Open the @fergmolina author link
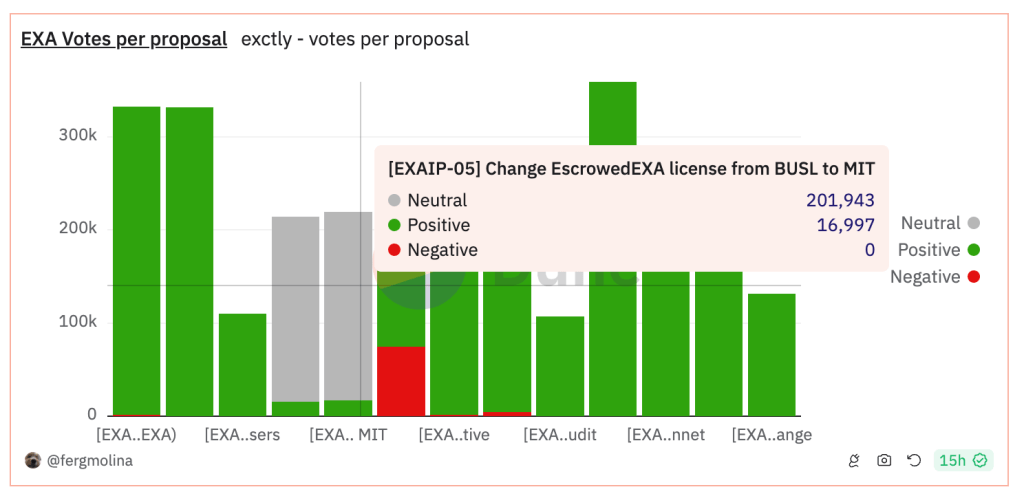The height and width of the screenshot is (496, 1024). click(x=90, y=461)
